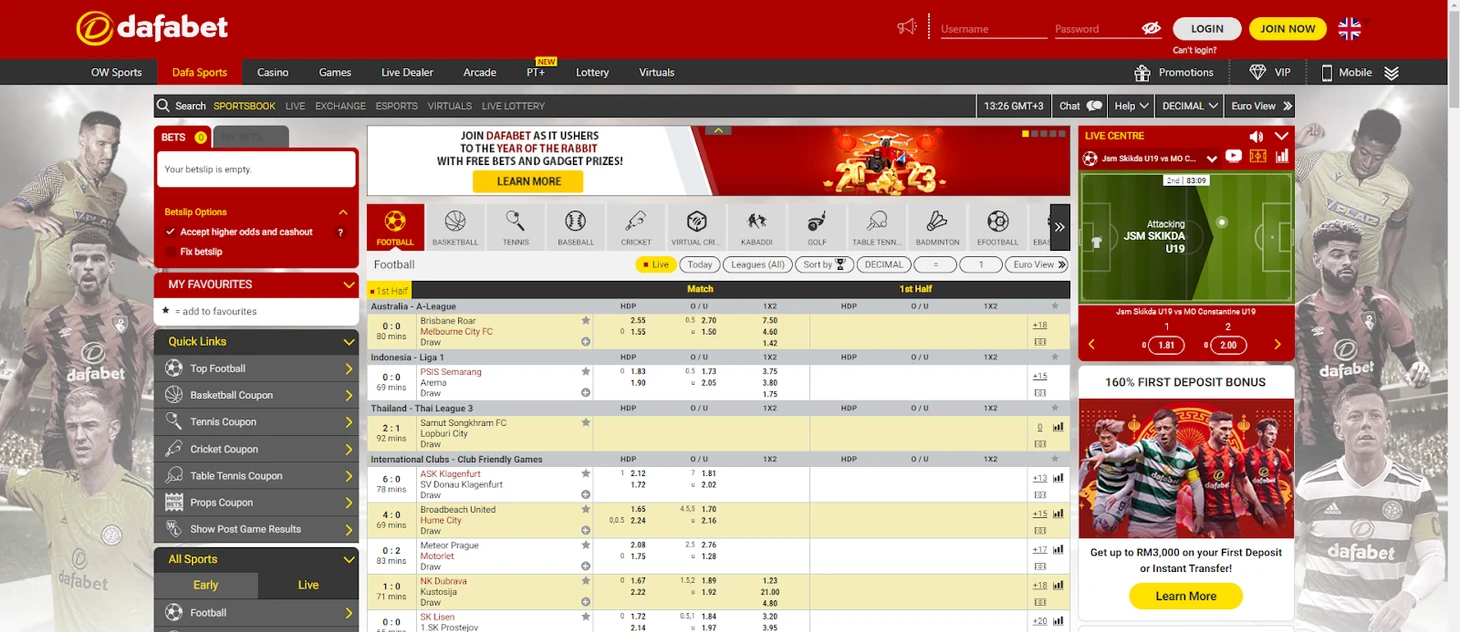The width and height of the screenshot is (1460, 632).
Task: Toggle password visibility eye icon
Action: click(1151, 29)
